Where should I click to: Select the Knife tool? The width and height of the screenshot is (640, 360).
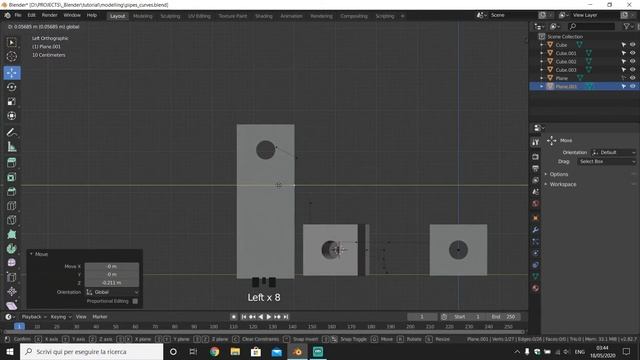point(12,220)
